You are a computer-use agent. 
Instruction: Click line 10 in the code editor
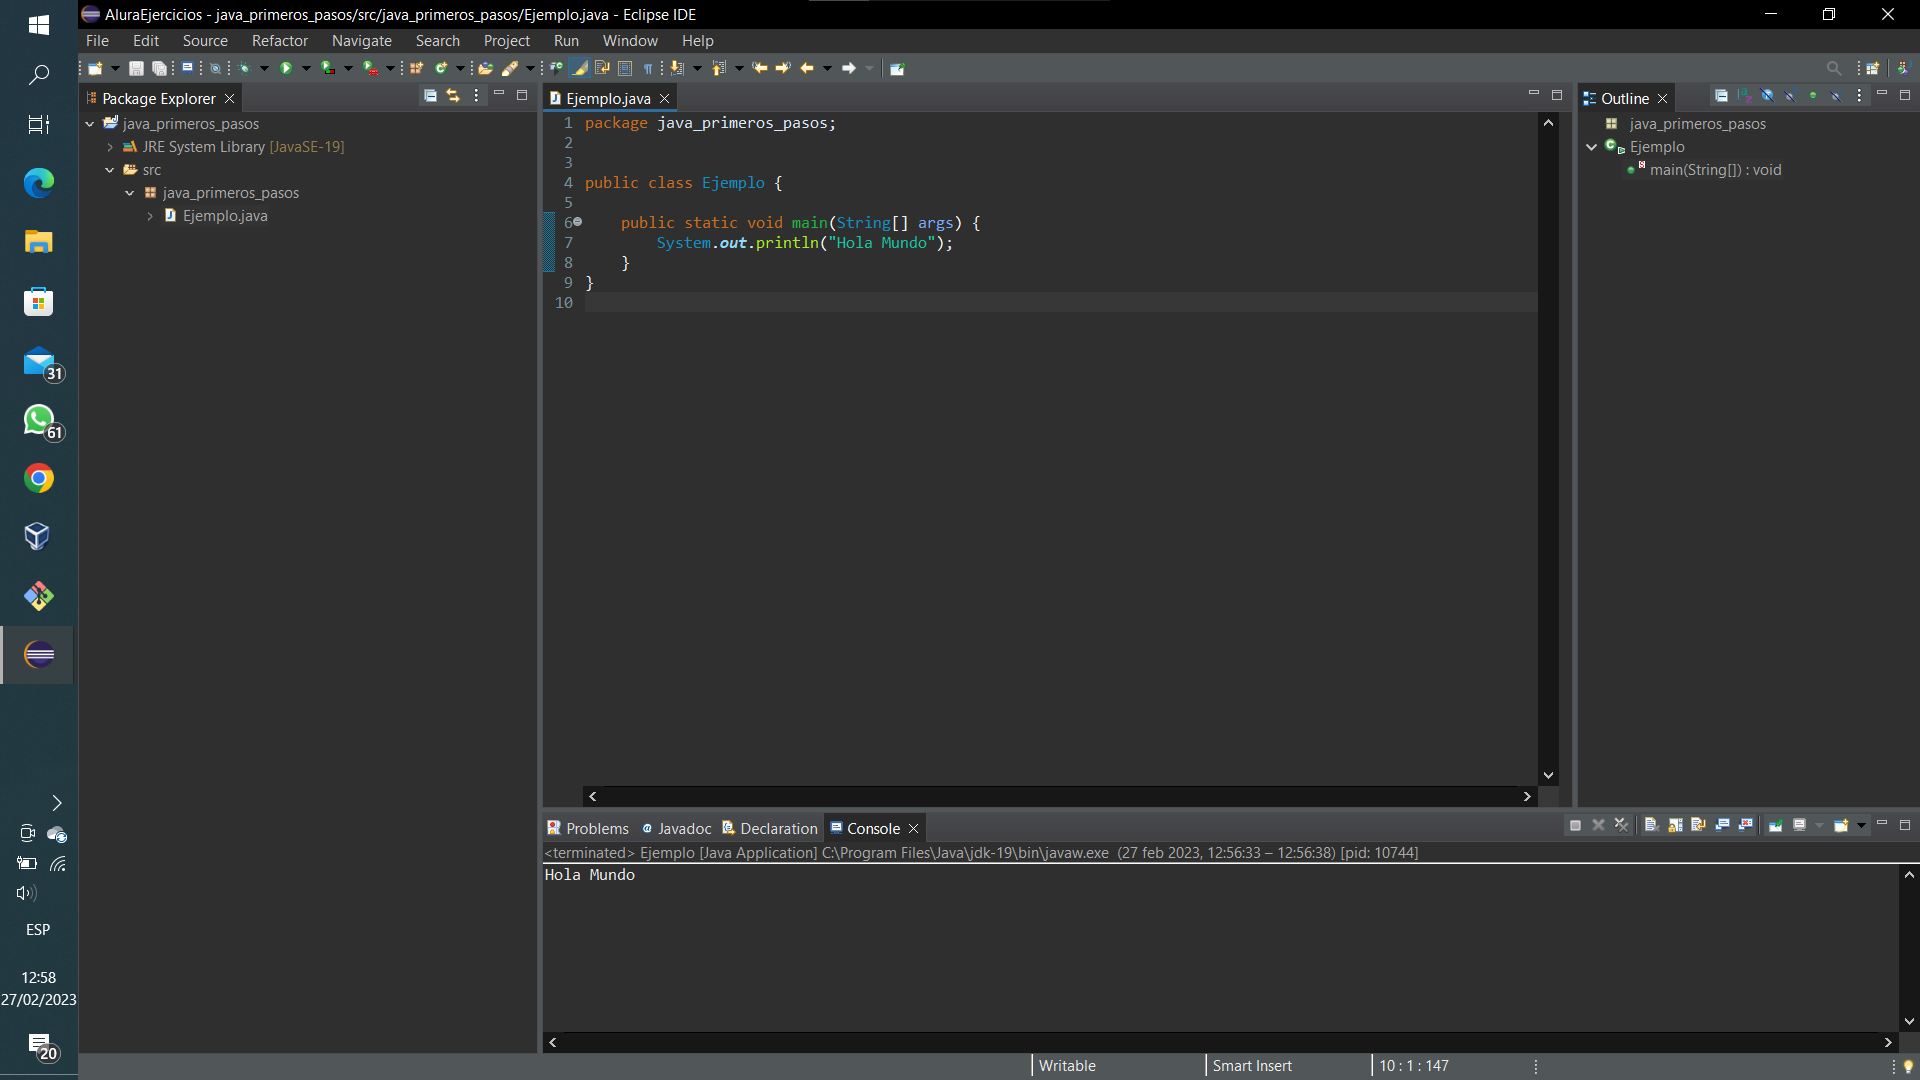point(1060,302)
